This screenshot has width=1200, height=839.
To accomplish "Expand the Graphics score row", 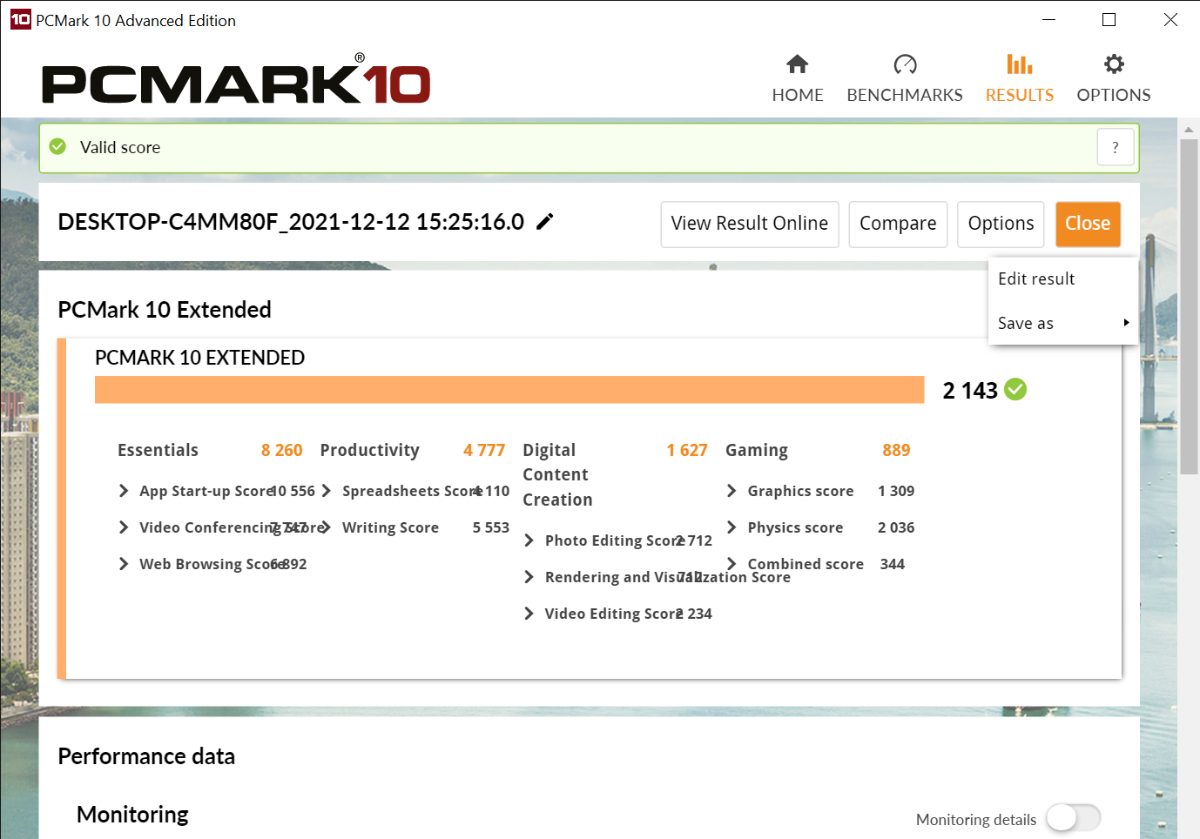I will (732, 491).
